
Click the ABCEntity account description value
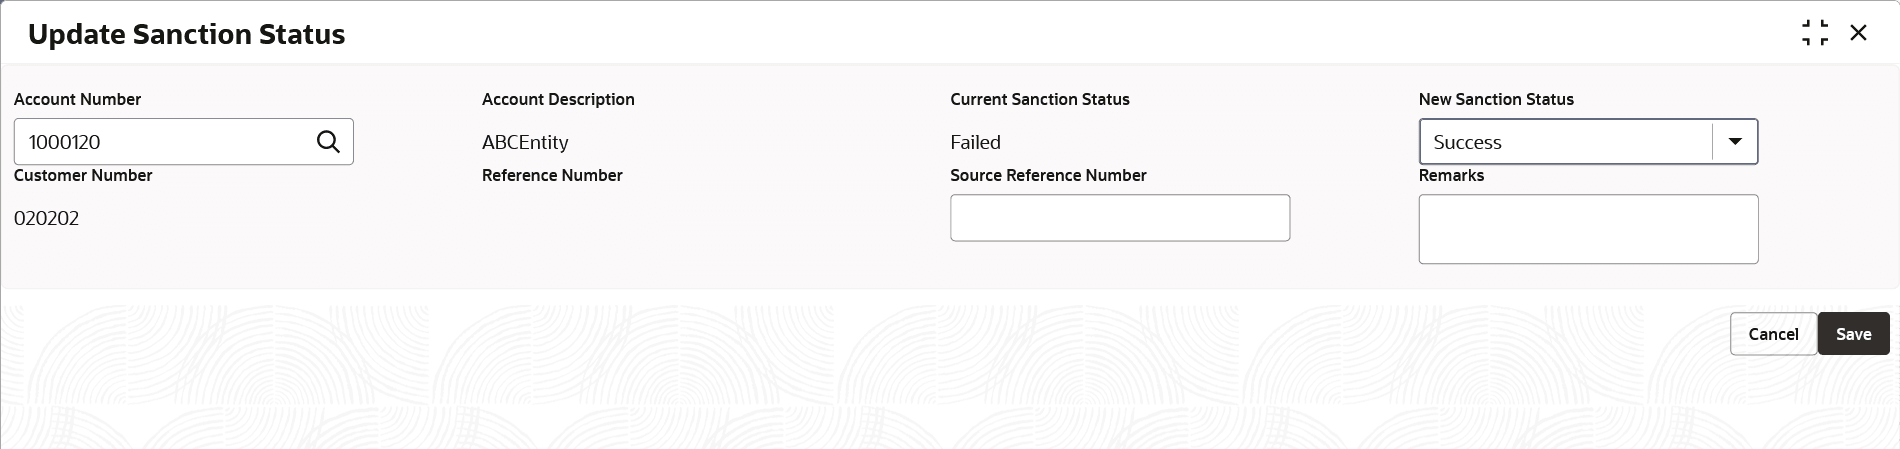(x=525, y=142)
